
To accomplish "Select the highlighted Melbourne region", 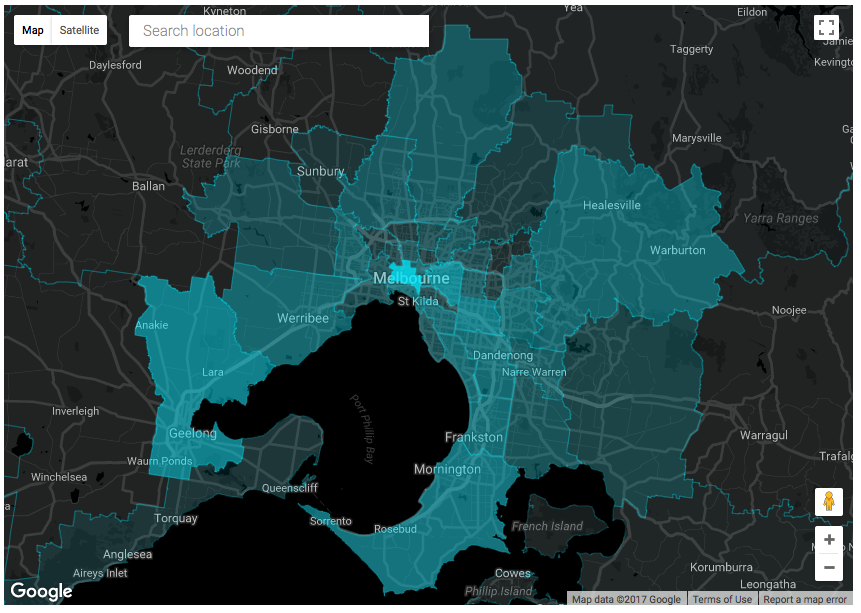I will click(412, 278).
